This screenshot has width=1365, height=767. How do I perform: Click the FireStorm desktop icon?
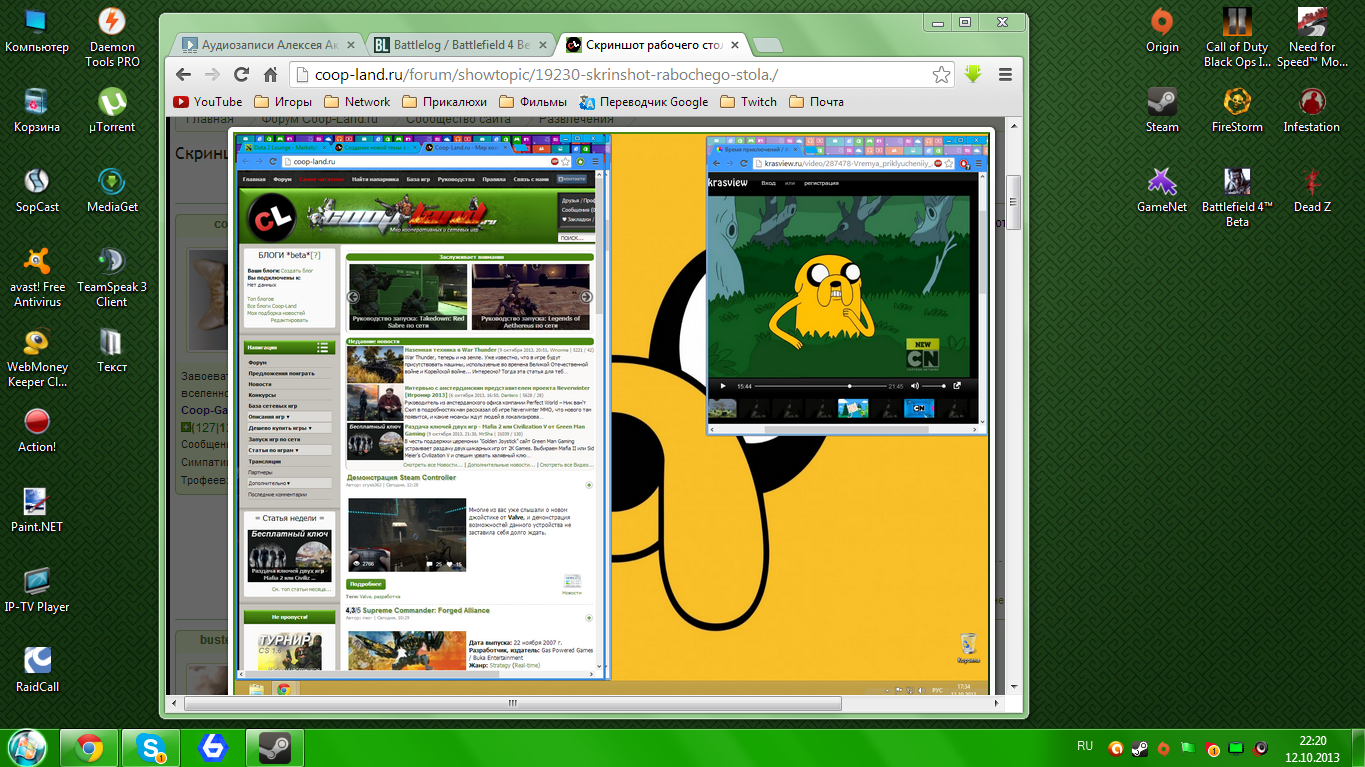pos(1237,111)
